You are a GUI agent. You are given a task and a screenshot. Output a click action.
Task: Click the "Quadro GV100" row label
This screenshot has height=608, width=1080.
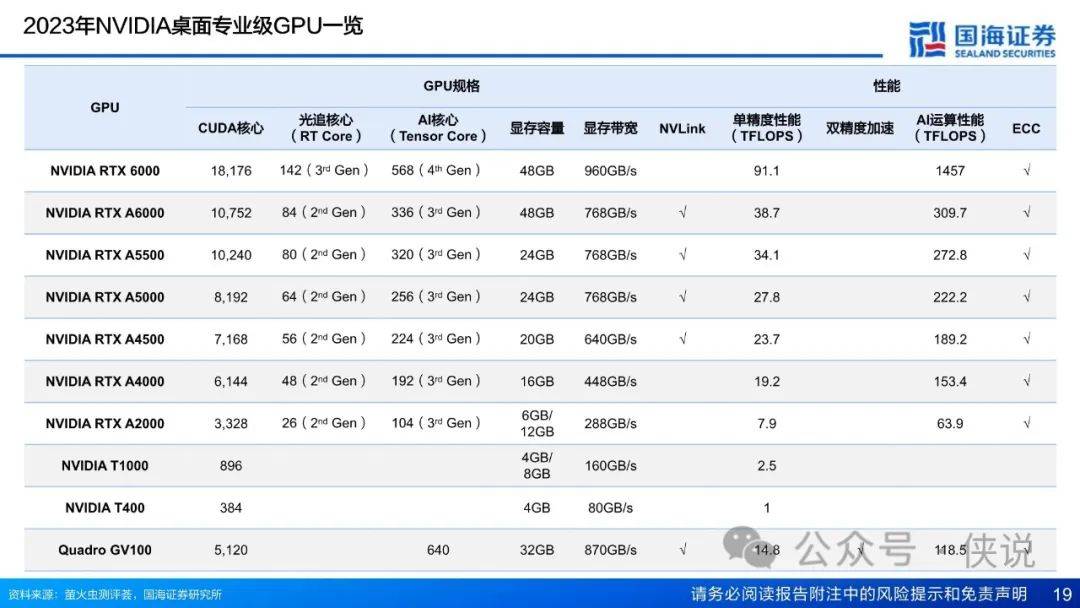point(105,550)
